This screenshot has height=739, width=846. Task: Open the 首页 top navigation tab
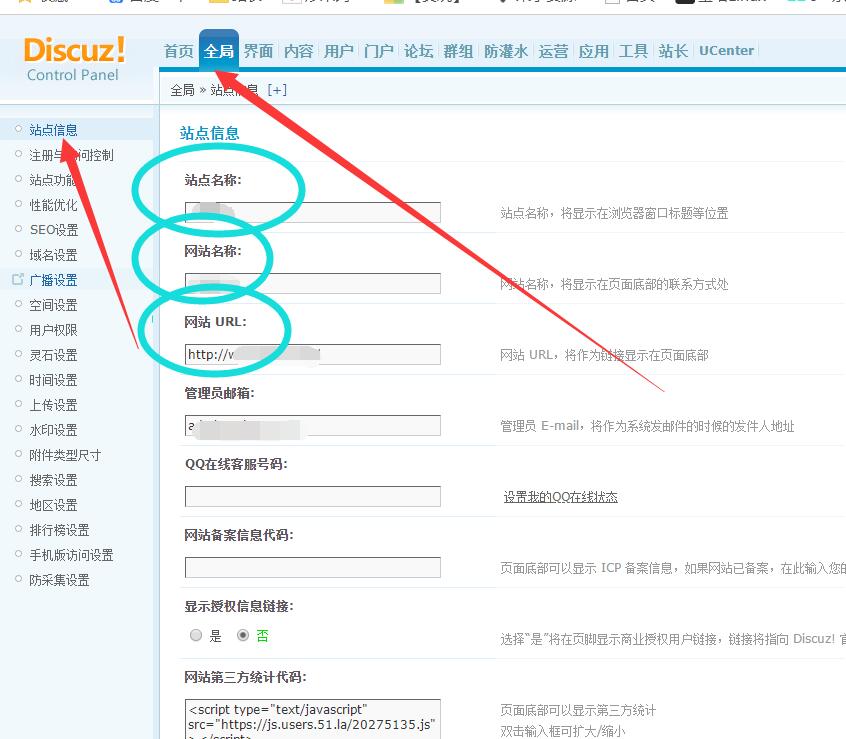(179, 51)
